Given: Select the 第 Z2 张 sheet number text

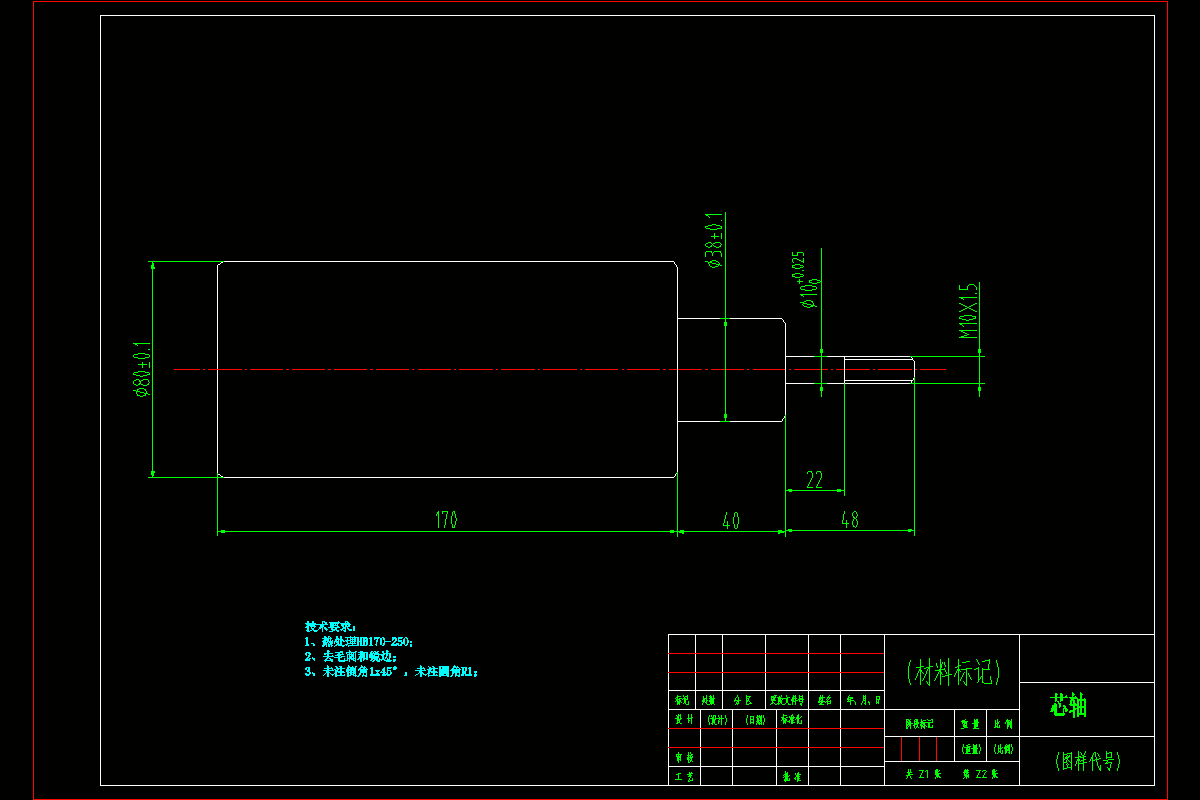Looking at the screenshot, I should pyautogui.click(x=982, y=774).
